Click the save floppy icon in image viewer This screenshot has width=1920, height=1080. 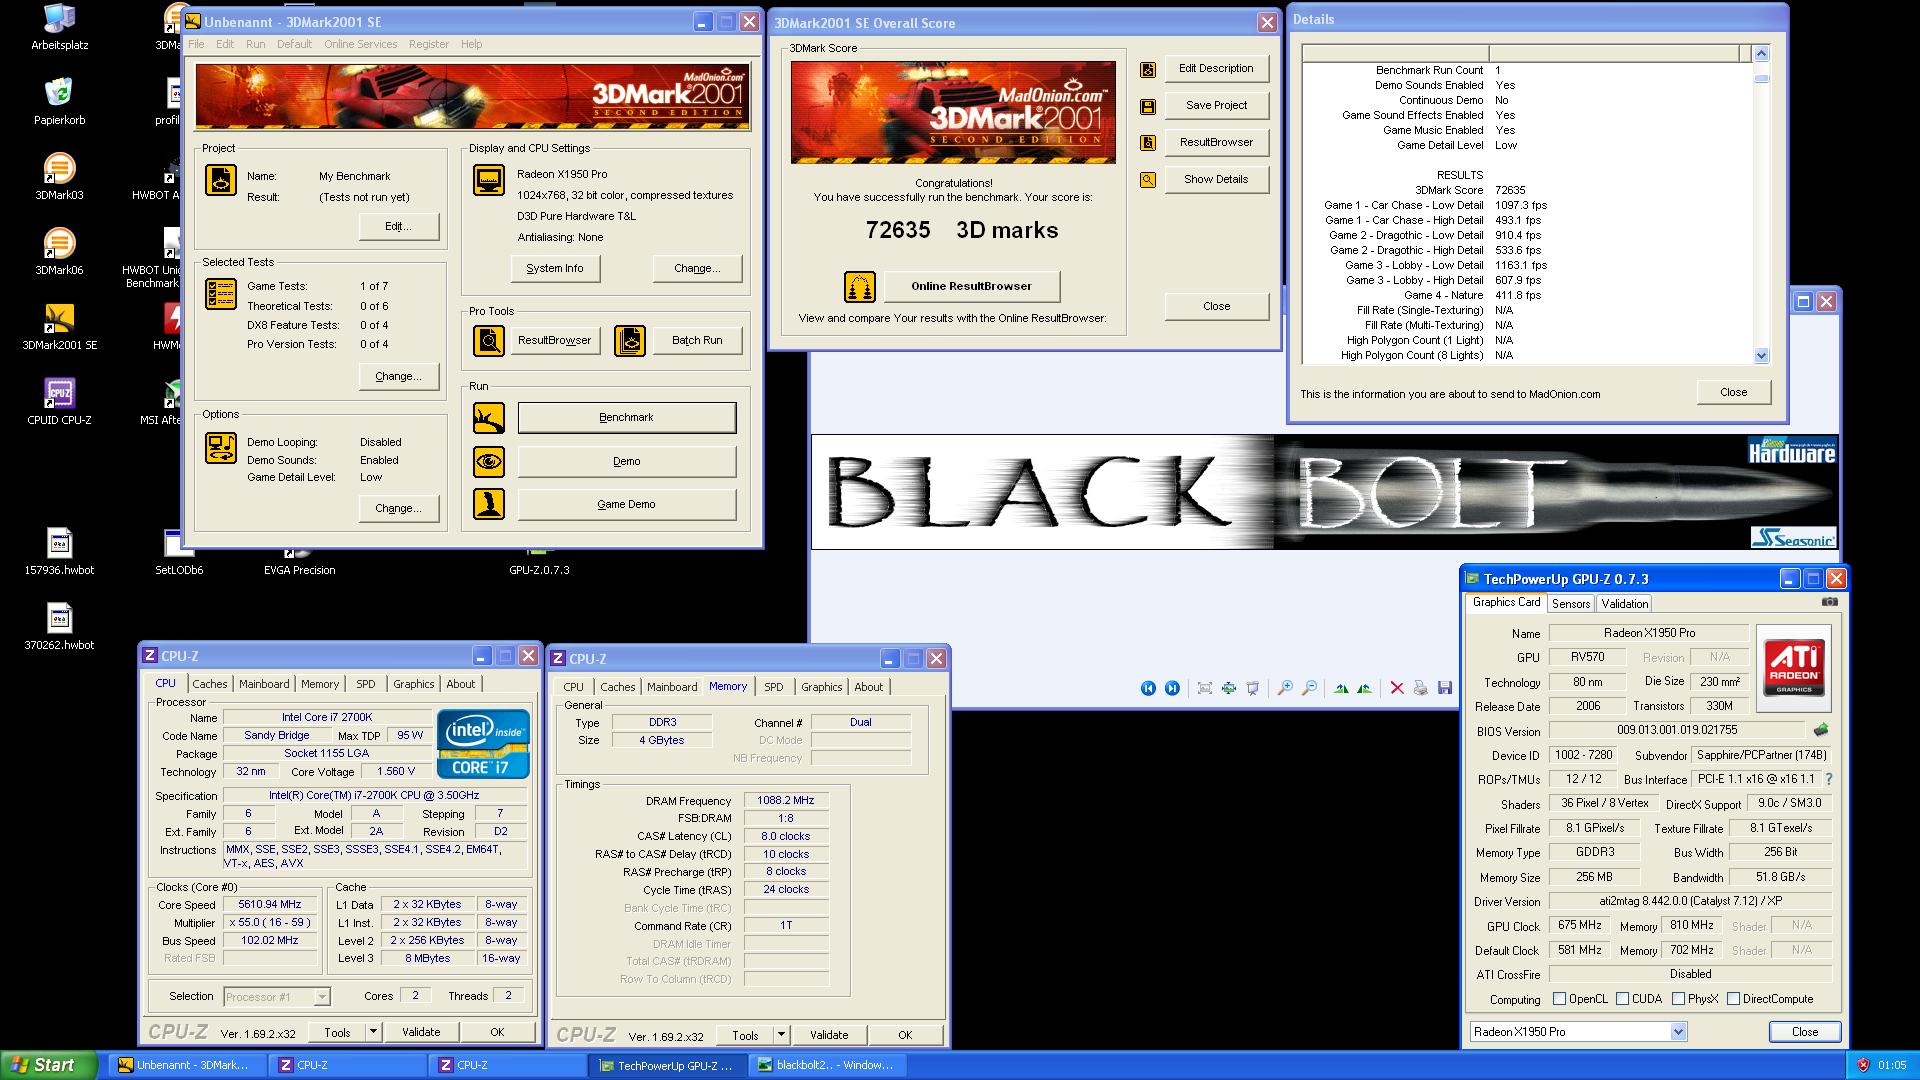[1445, 688]
